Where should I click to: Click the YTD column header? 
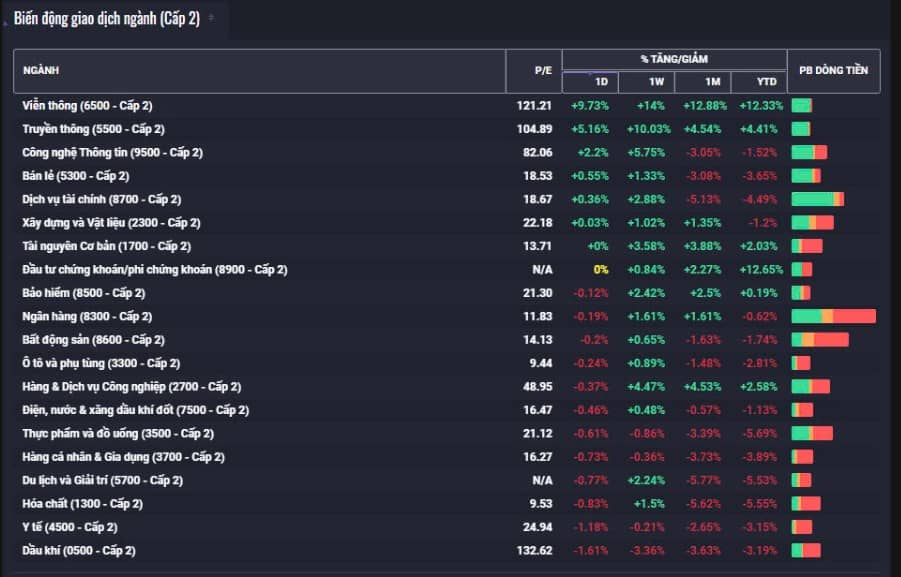coord(759,82)
